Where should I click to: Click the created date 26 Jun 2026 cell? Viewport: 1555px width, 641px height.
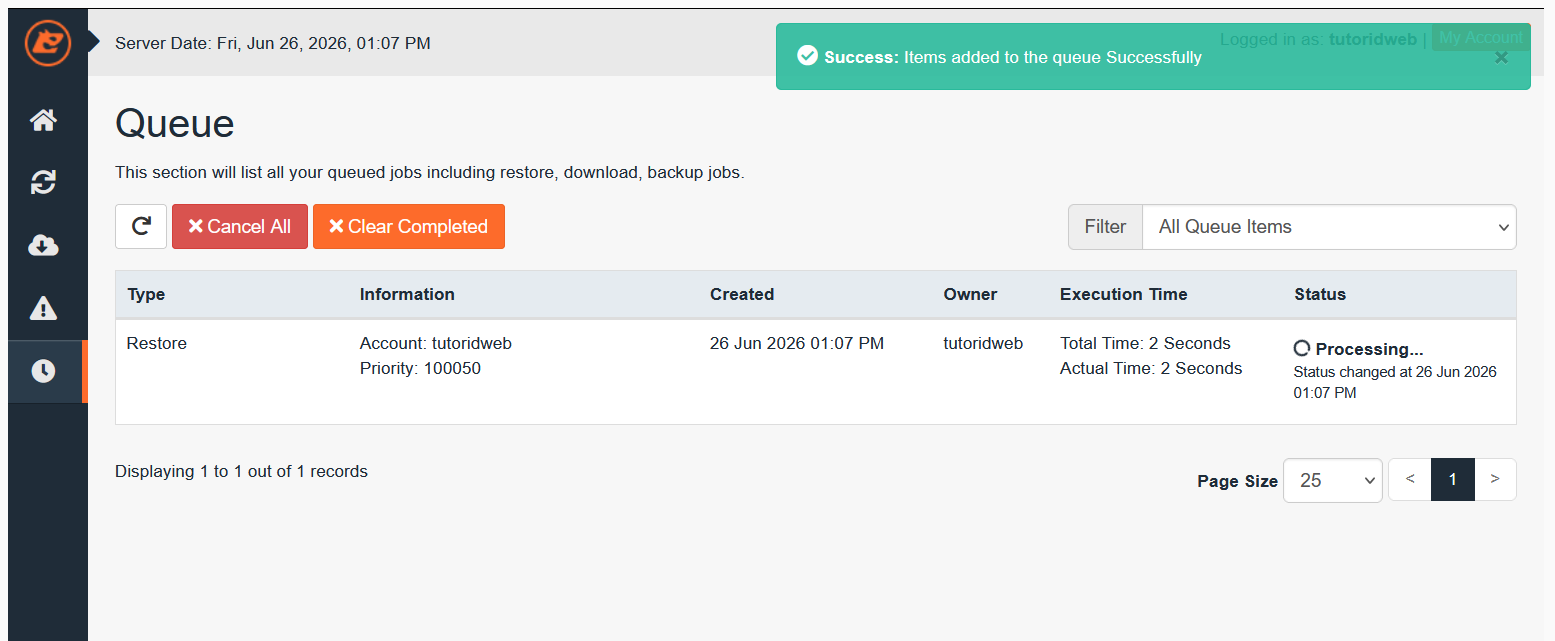click(797, 343)
